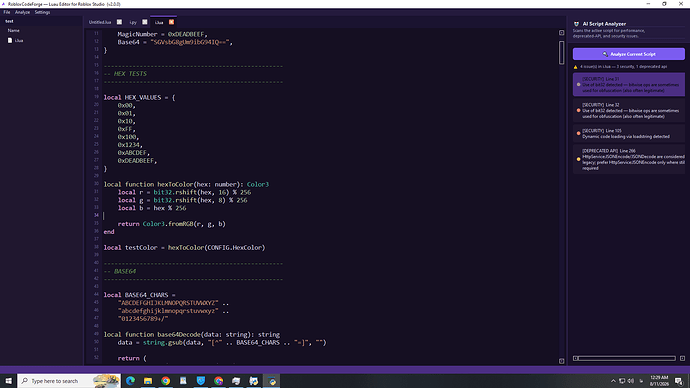690x388 pixels.
Task: Open the Settings menu
Action: [x=42, y=12]
